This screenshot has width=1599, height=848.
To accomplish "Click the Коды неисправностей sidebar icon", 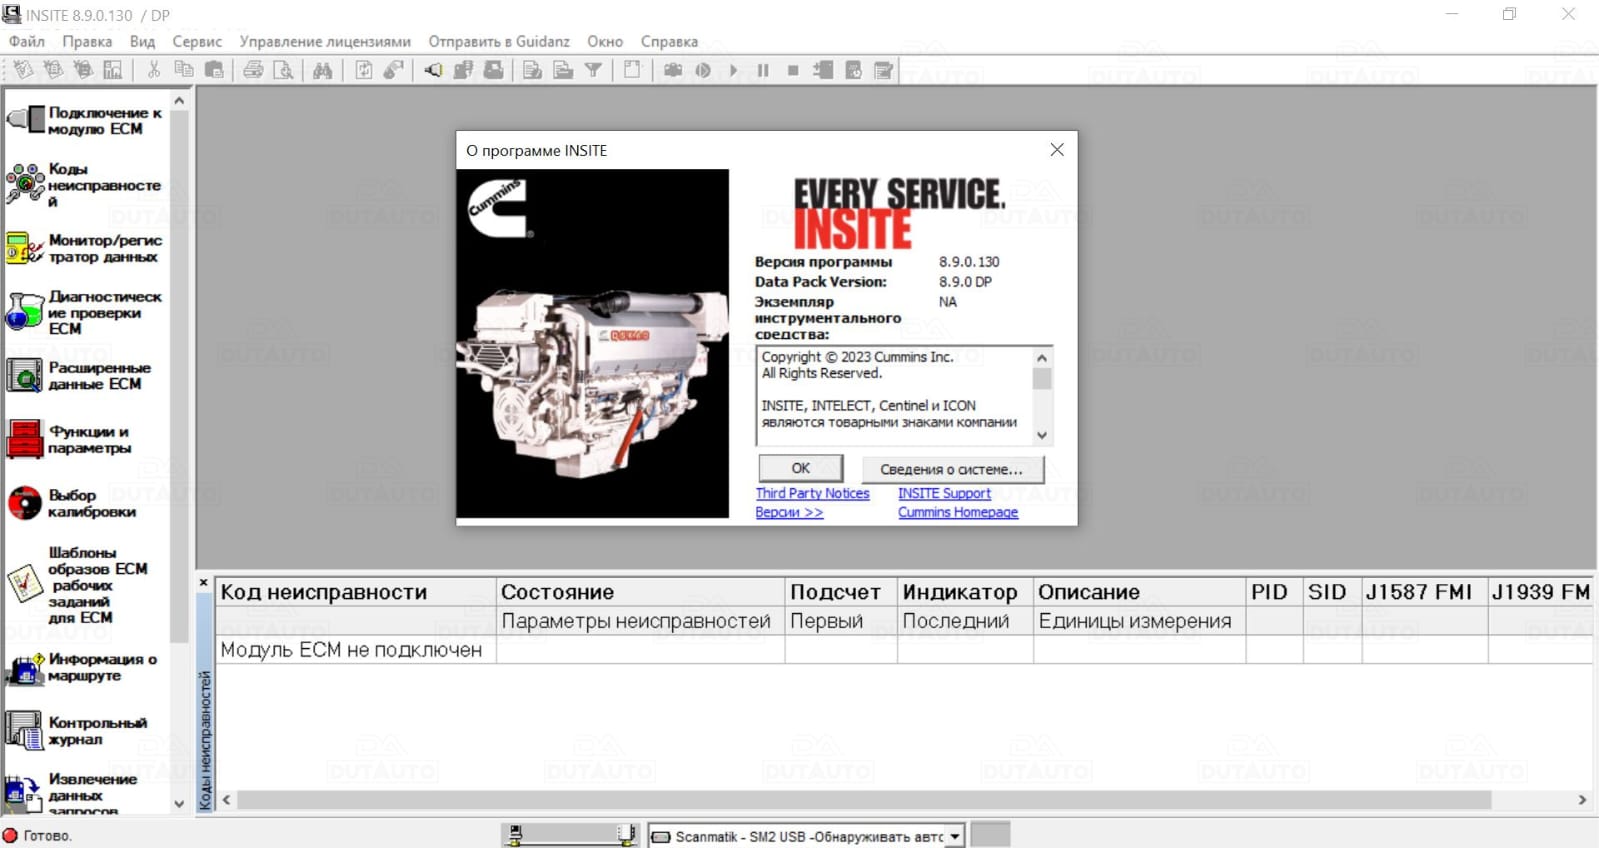I will (x=25, y=184).
